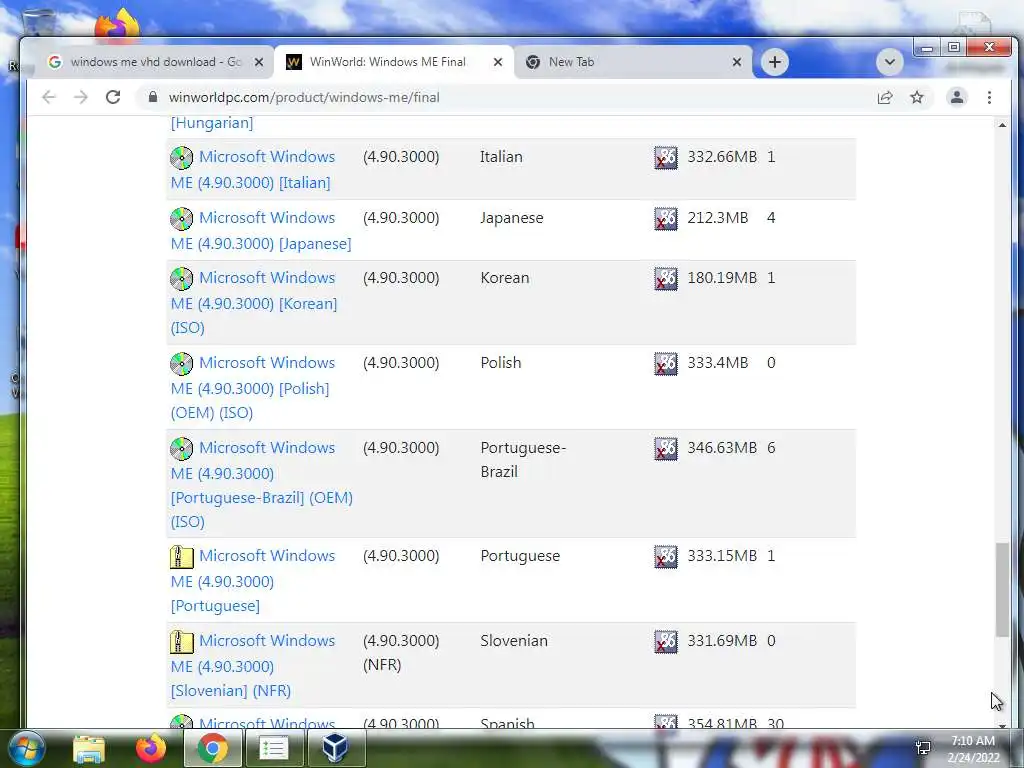Click the zip archive icon for the Slovenian download
1024x768 pixels.
click(182, 641)
